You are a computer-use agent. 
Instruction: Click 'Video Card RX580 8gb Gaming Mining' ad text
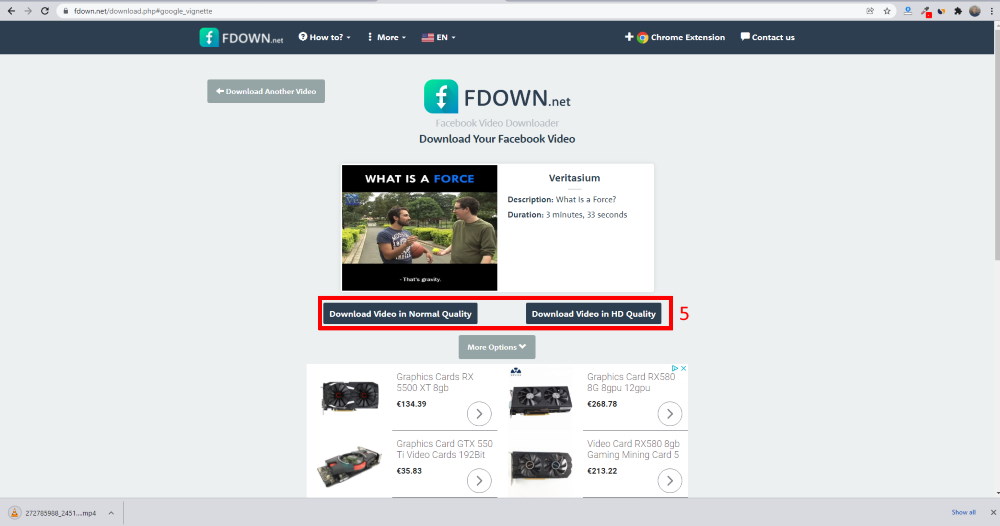633,449
